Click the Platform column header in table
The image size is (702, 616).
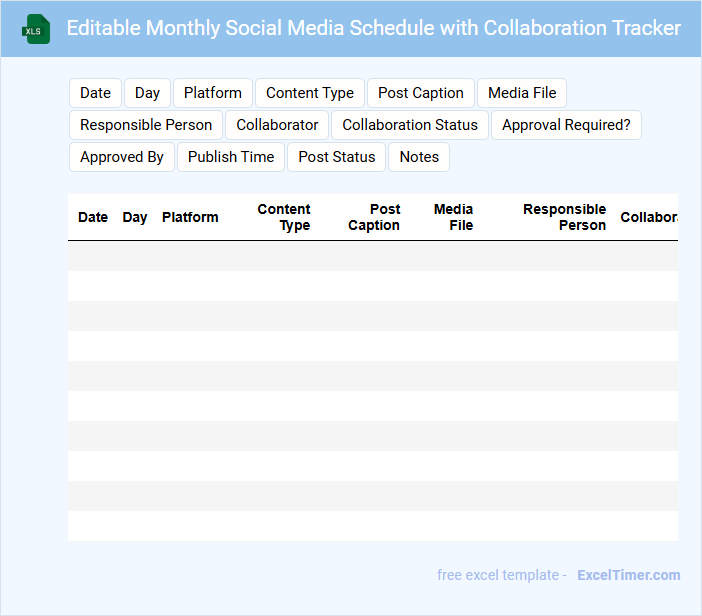coord(190,217)
